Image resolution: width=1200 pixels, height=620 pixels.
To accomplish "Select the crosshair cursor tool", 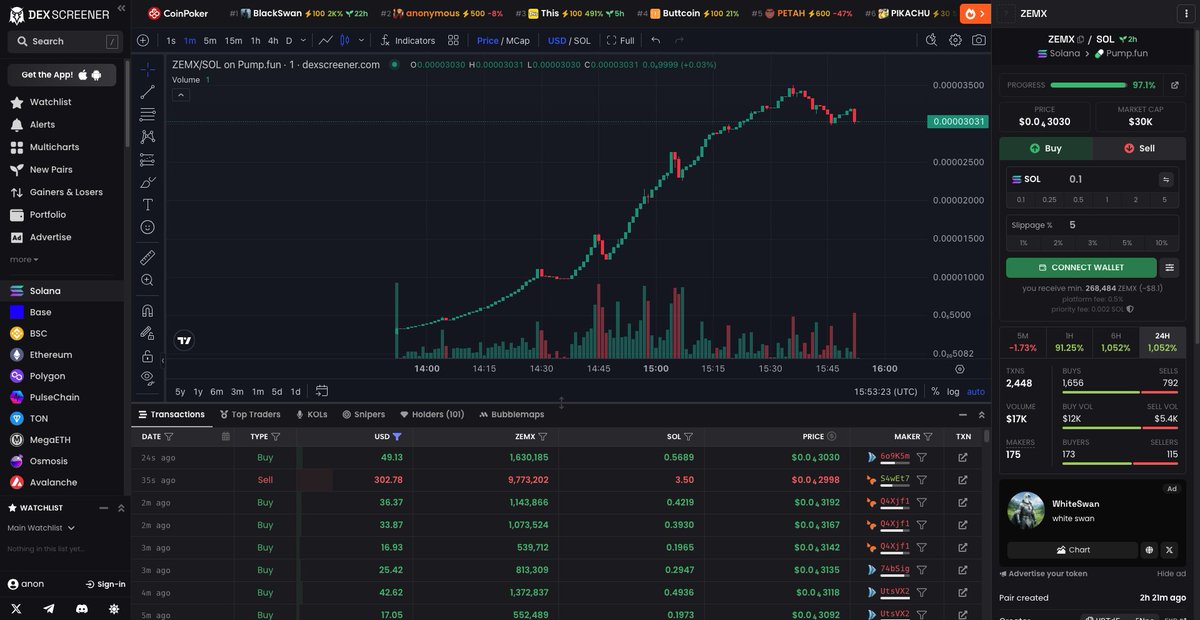I will [148, 69].
